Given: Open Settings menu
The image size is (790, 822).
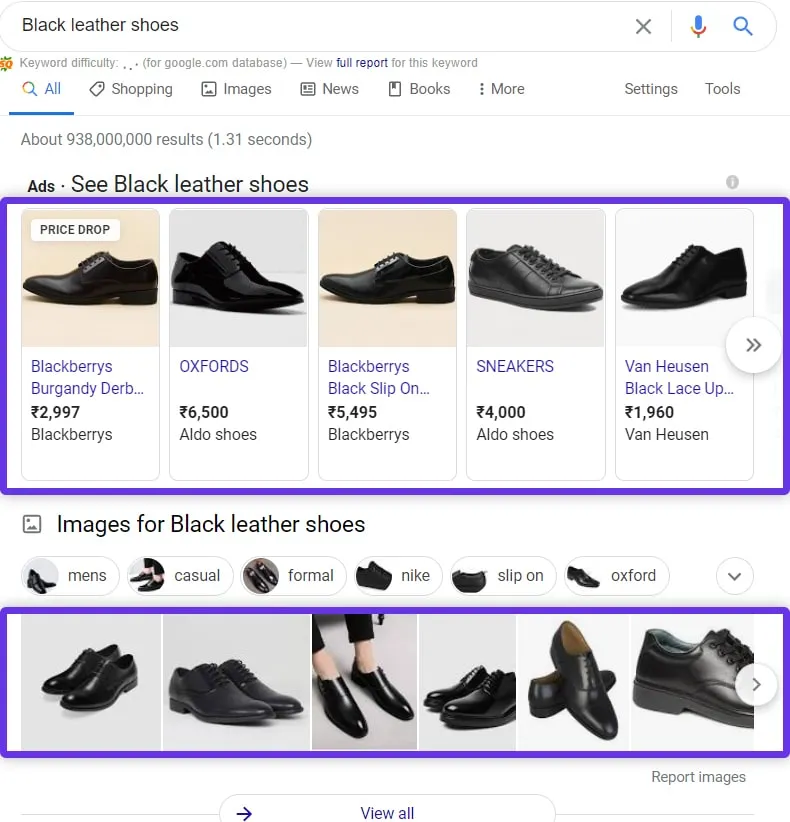Looking at the screenshot, I should click(x=651, y=89).
